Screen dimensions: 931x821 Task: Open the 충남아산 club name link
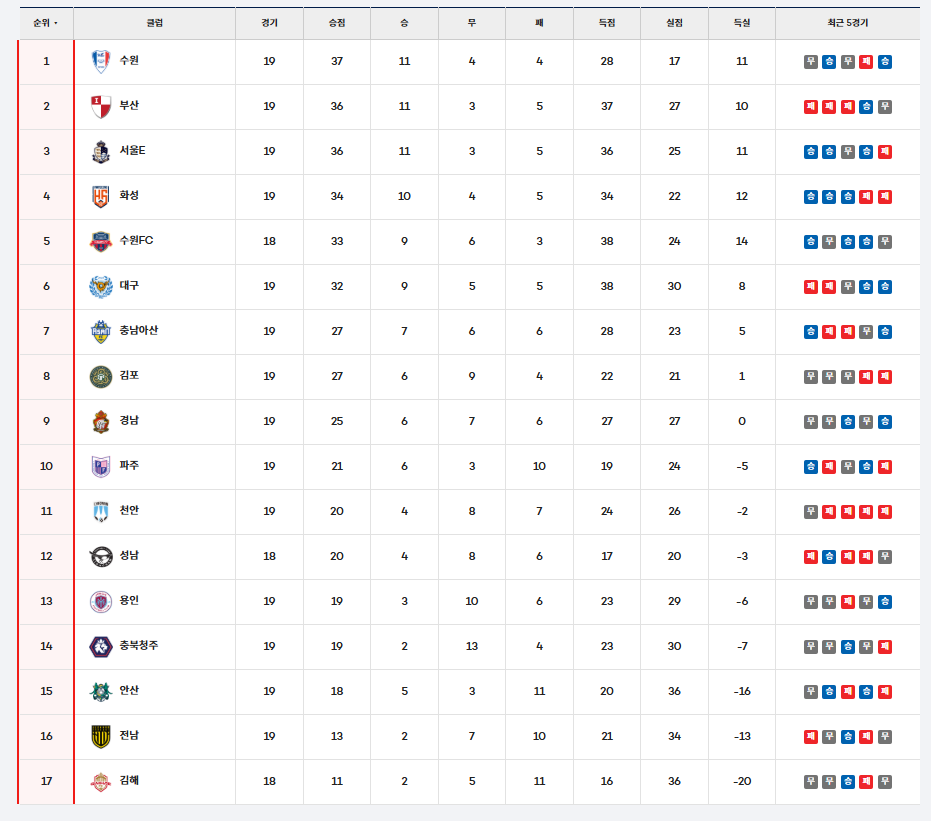pos(139,330)
